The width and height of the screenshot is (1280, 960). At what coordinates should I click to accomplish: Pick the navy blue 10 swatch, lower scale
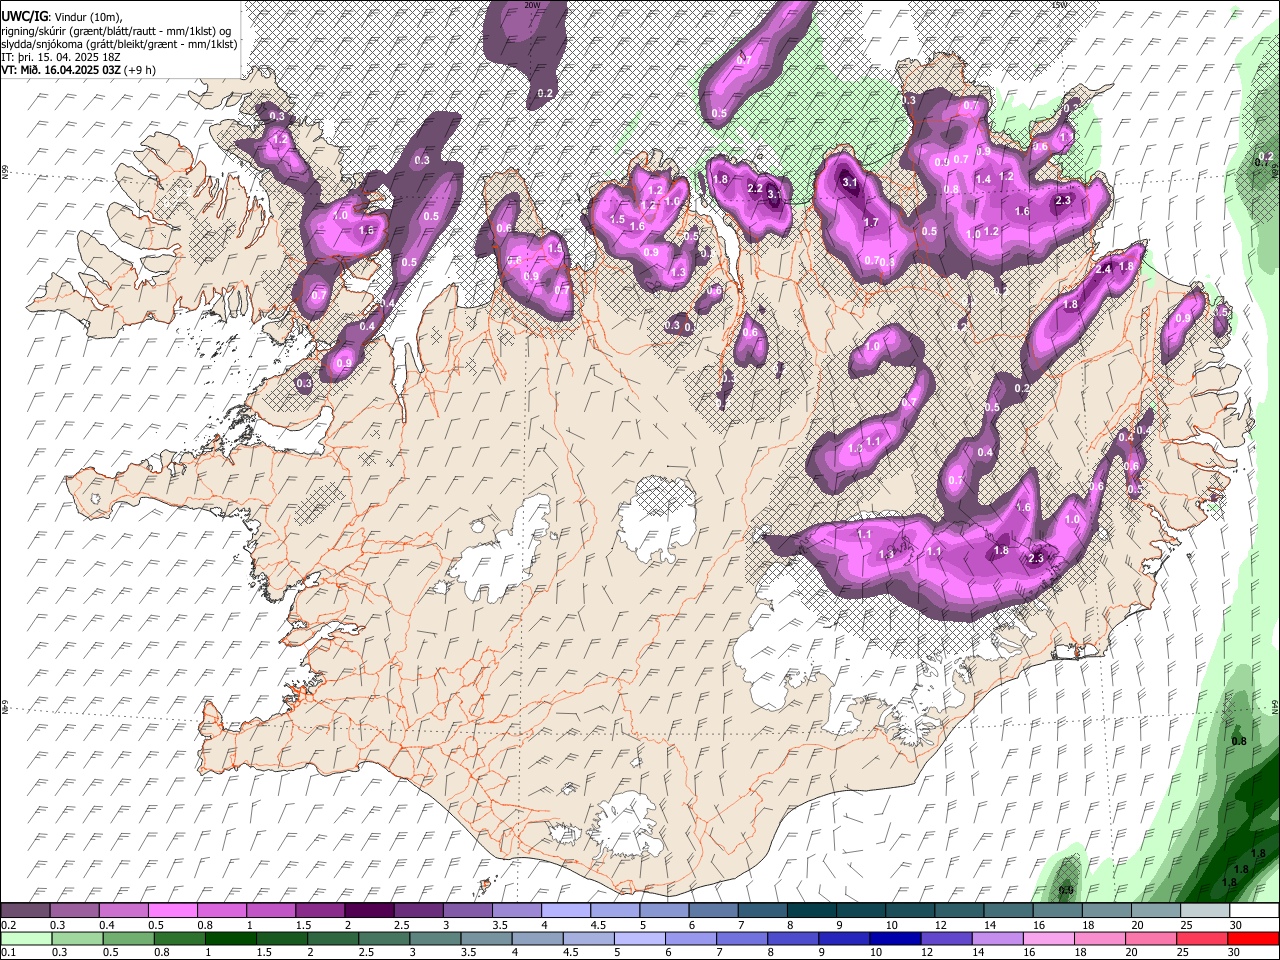(x=895, y=938)
